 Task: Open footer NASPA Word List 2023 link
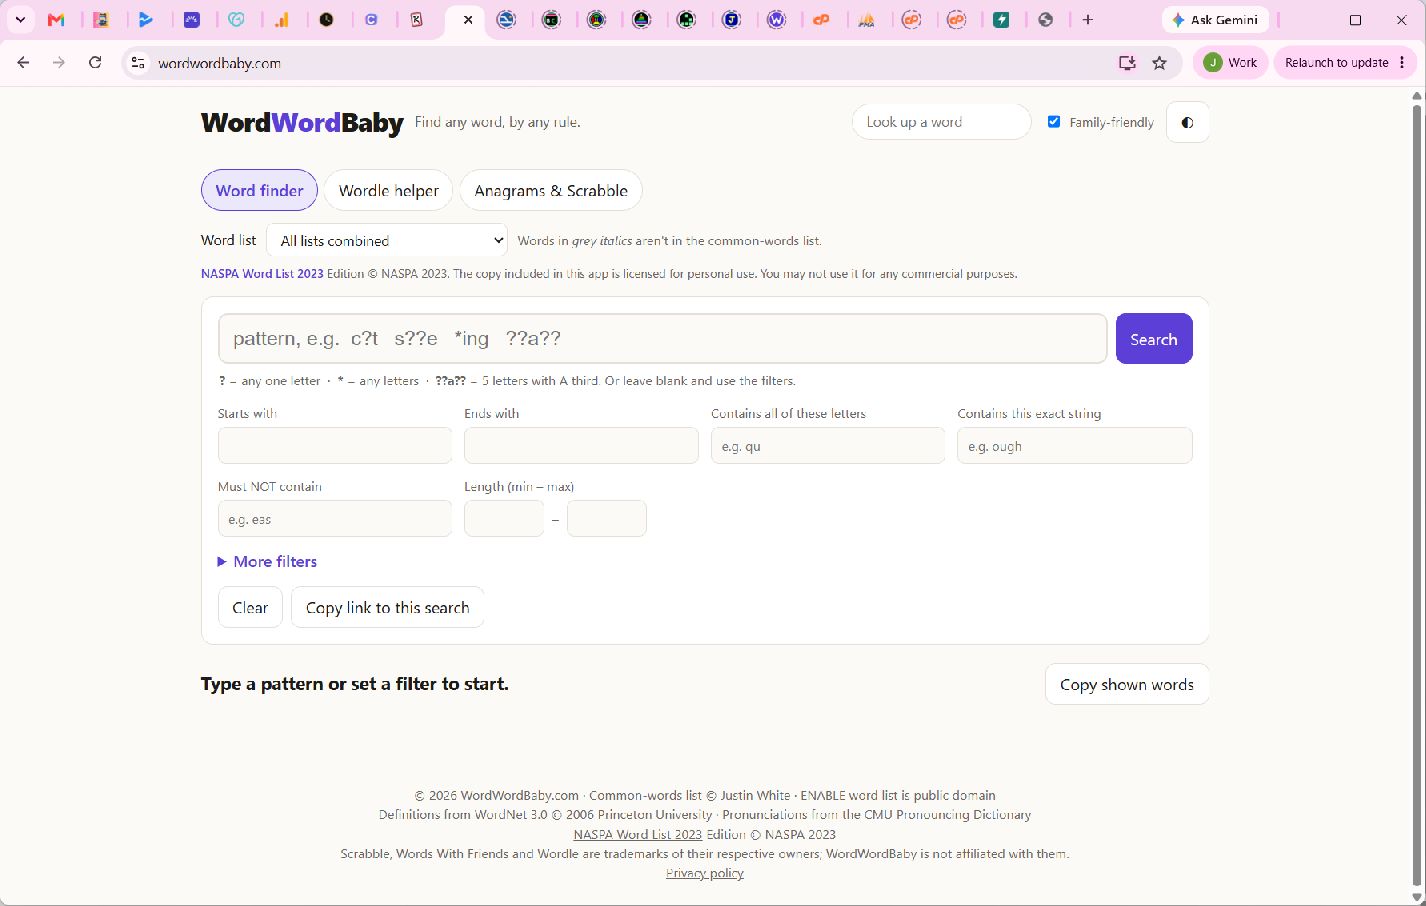coord(638,834)
